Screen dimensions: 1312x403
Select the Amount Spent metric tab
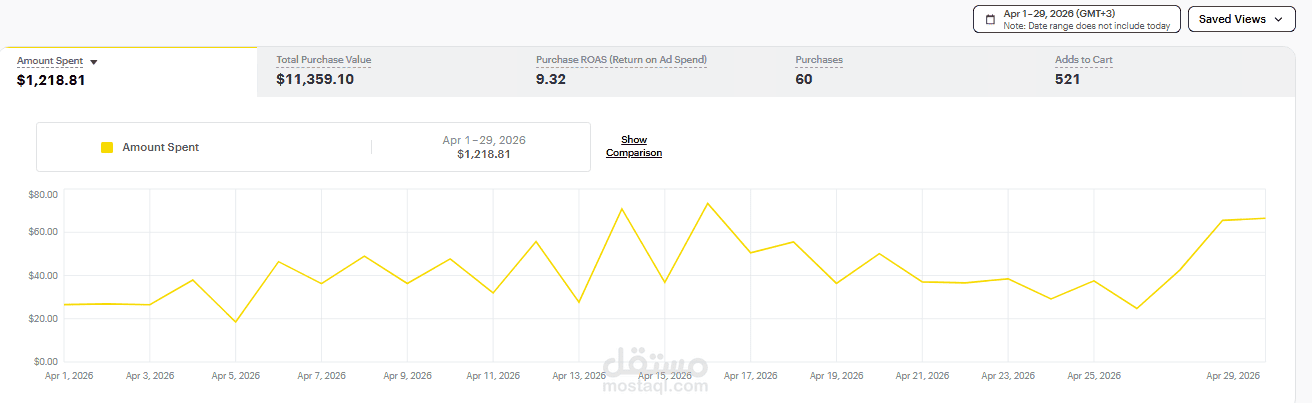tap(129, 71)
